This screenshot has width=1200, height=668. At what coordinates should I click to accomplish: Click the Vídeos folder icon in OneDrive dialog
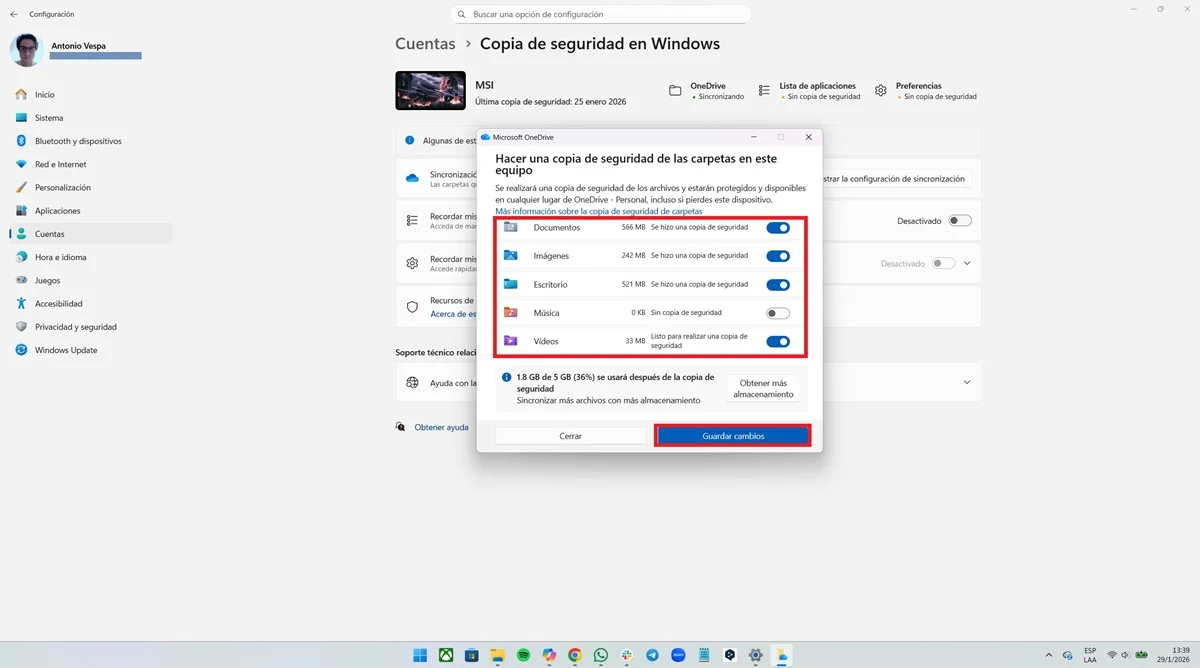point(511,341)
